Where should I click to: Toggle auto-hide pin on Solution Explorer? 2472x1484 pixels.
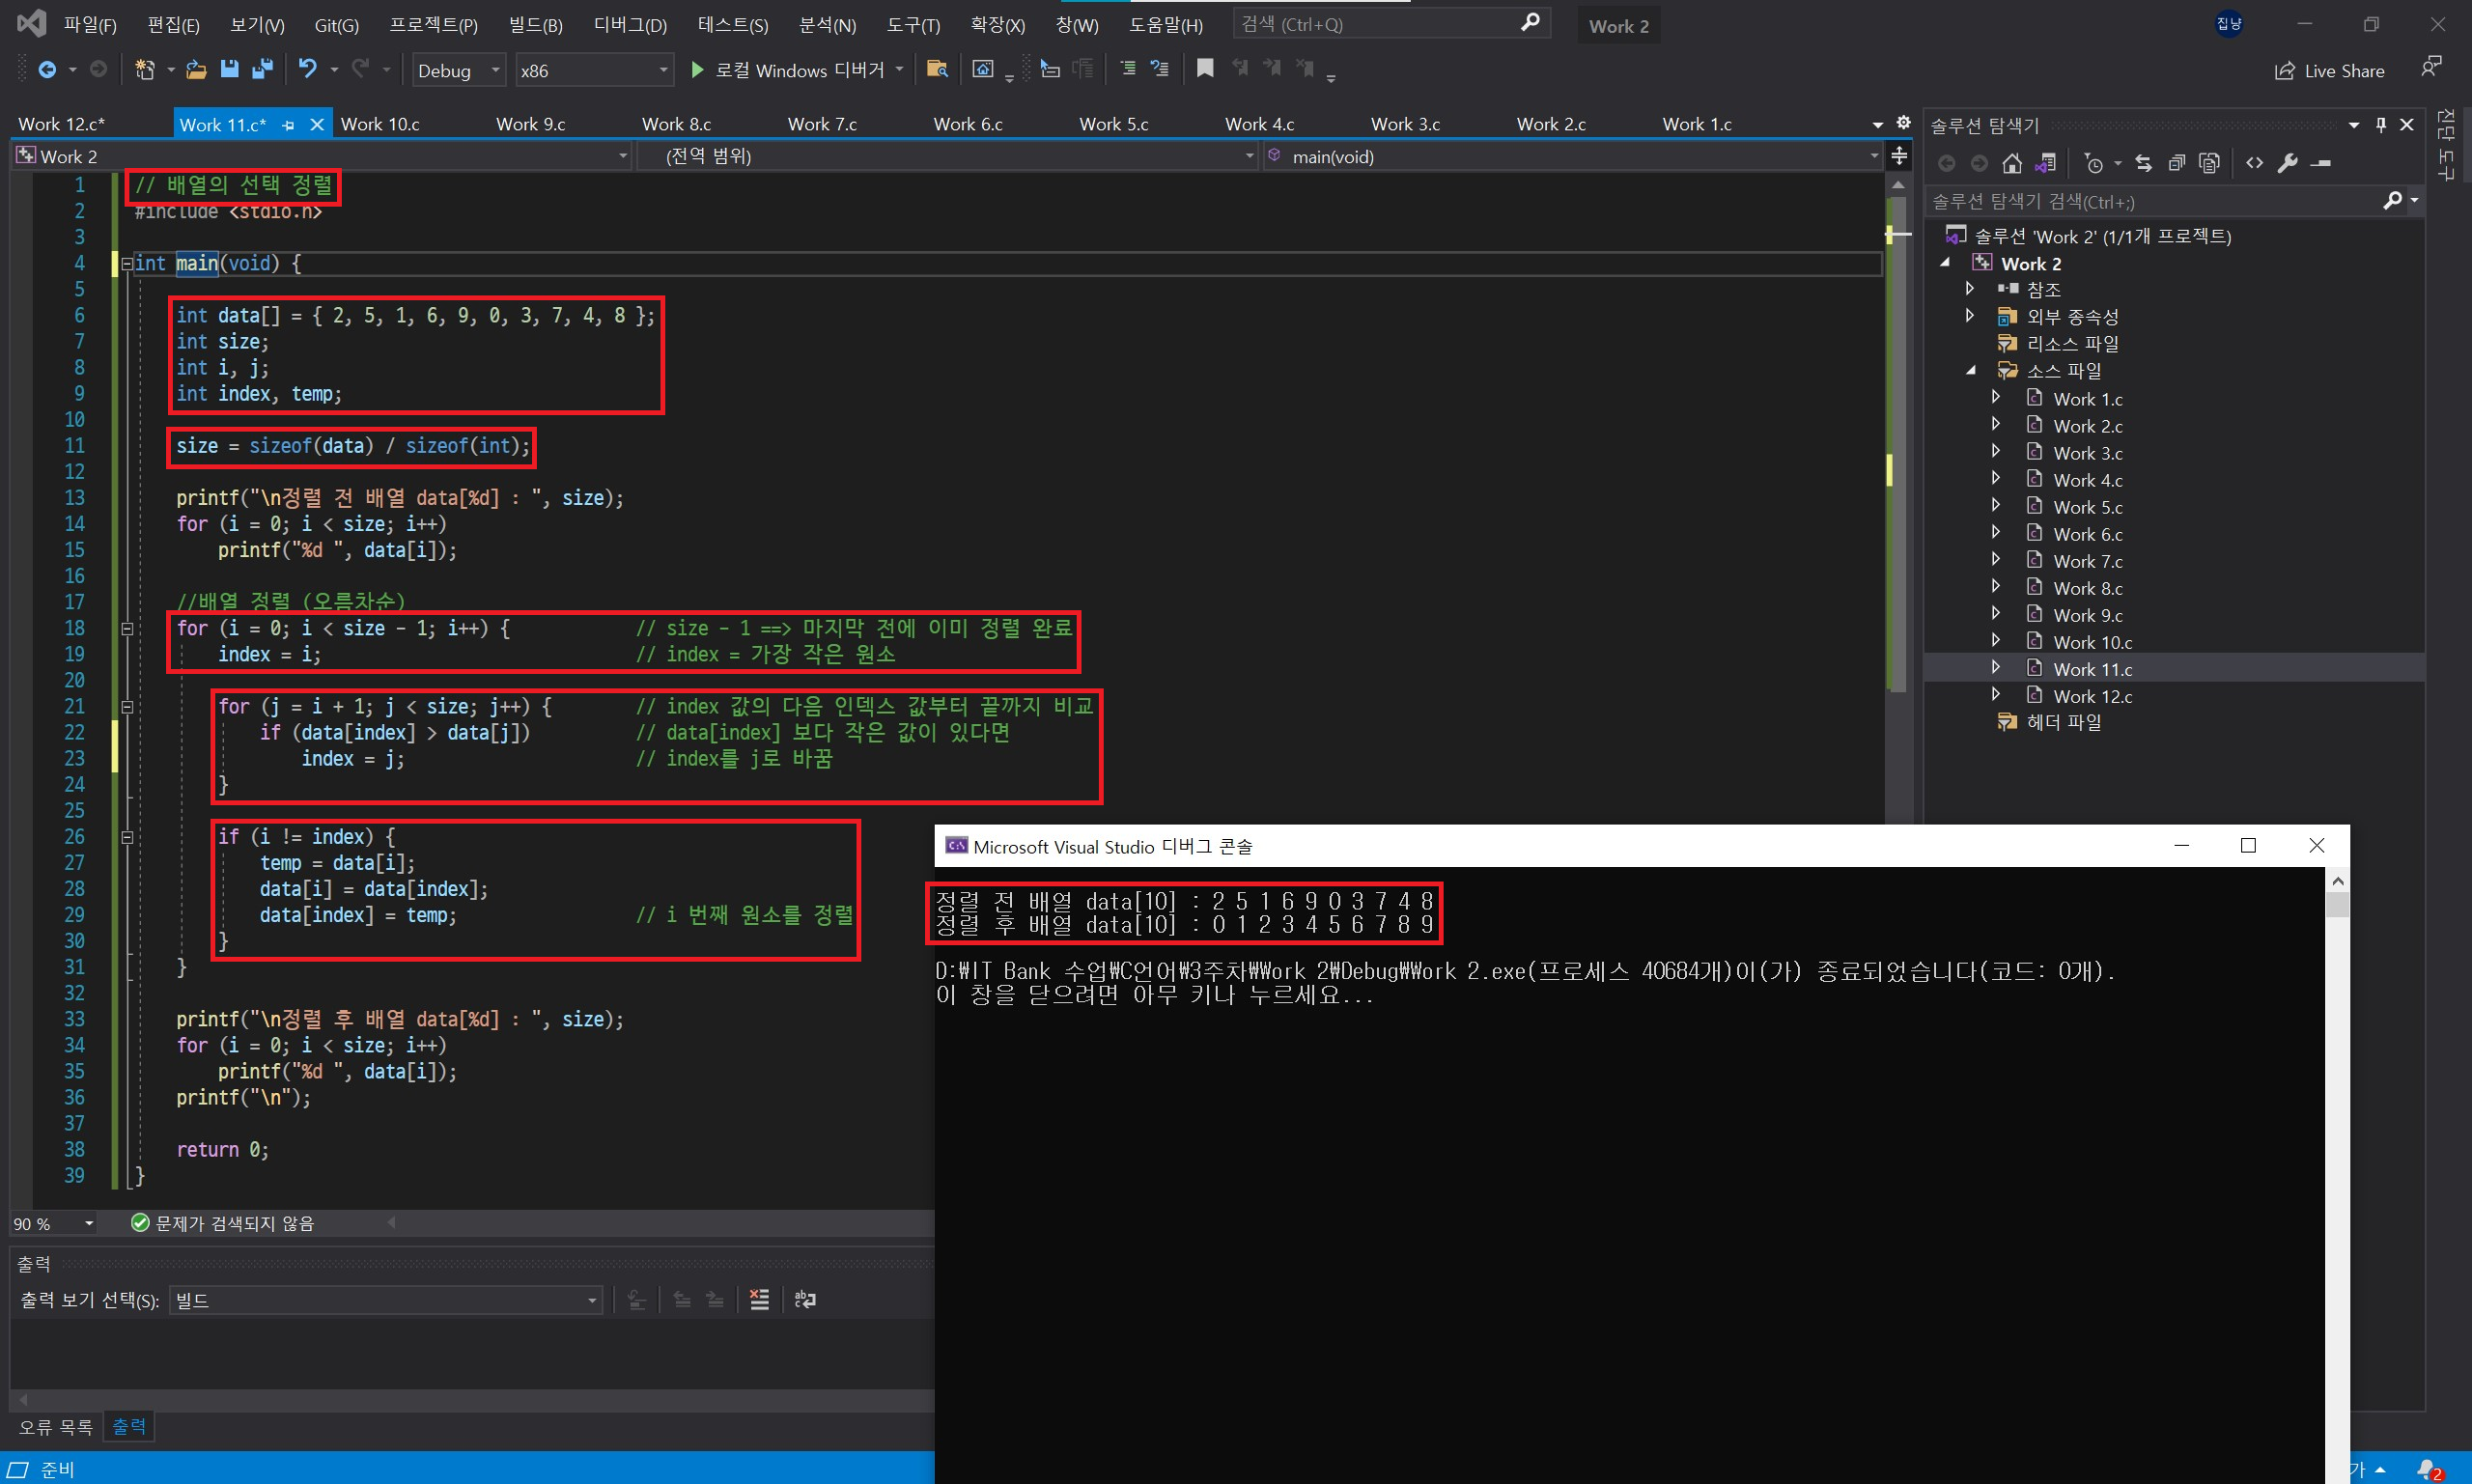[2380, 125]
